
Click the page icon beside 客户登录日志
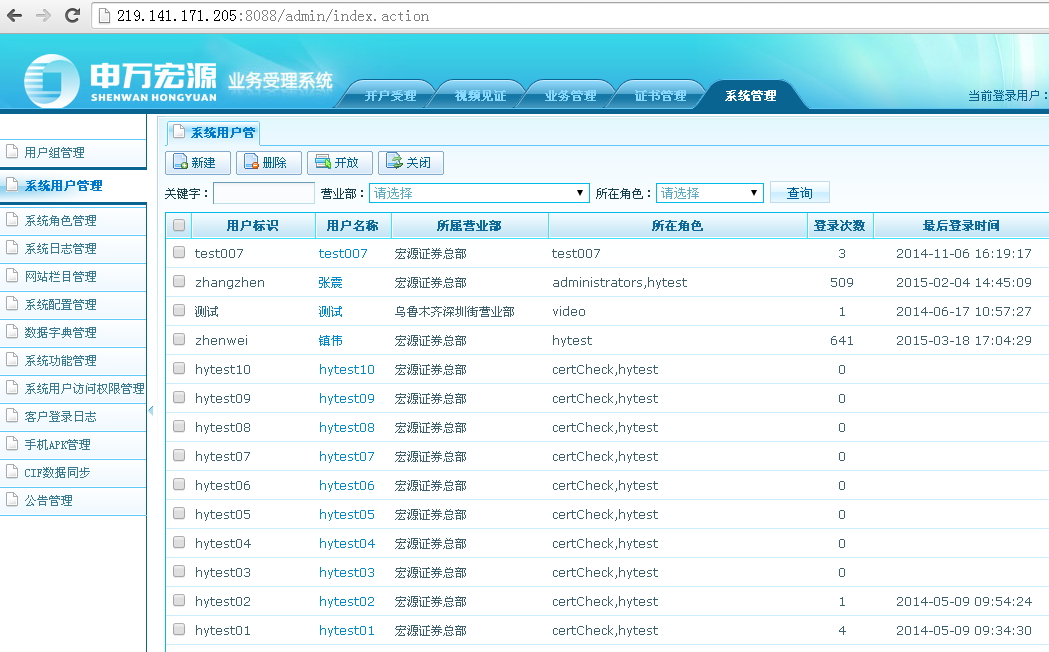point(11,416)
